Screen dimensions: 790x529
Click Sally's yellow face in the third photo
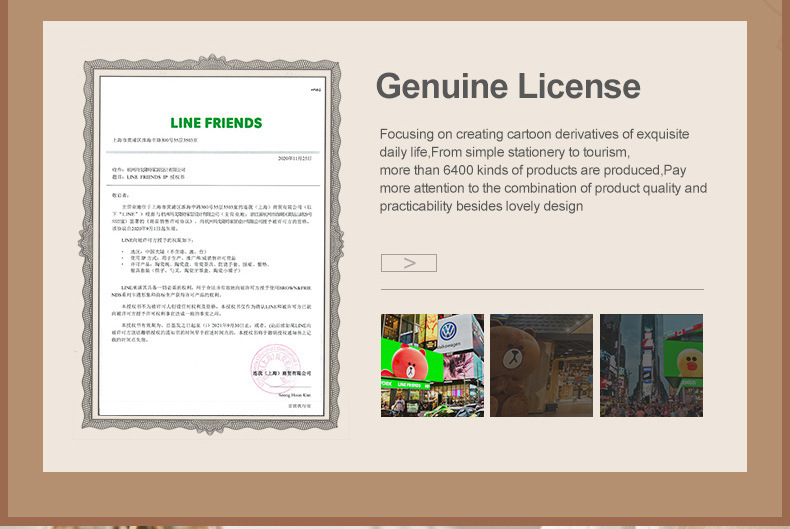pyautogui.click(x=689, y=362)
